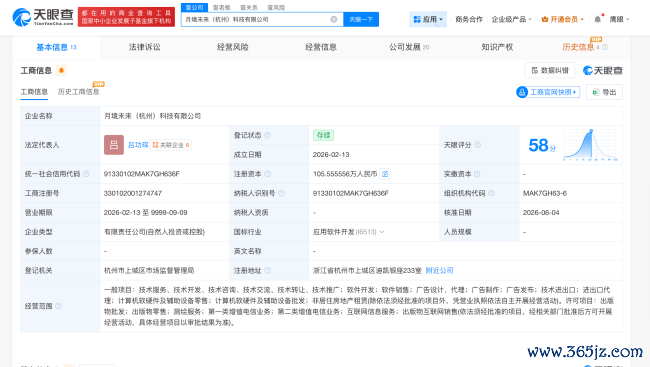Clear the search box with the X icon
650x367 pixels.
pos(334,19)
